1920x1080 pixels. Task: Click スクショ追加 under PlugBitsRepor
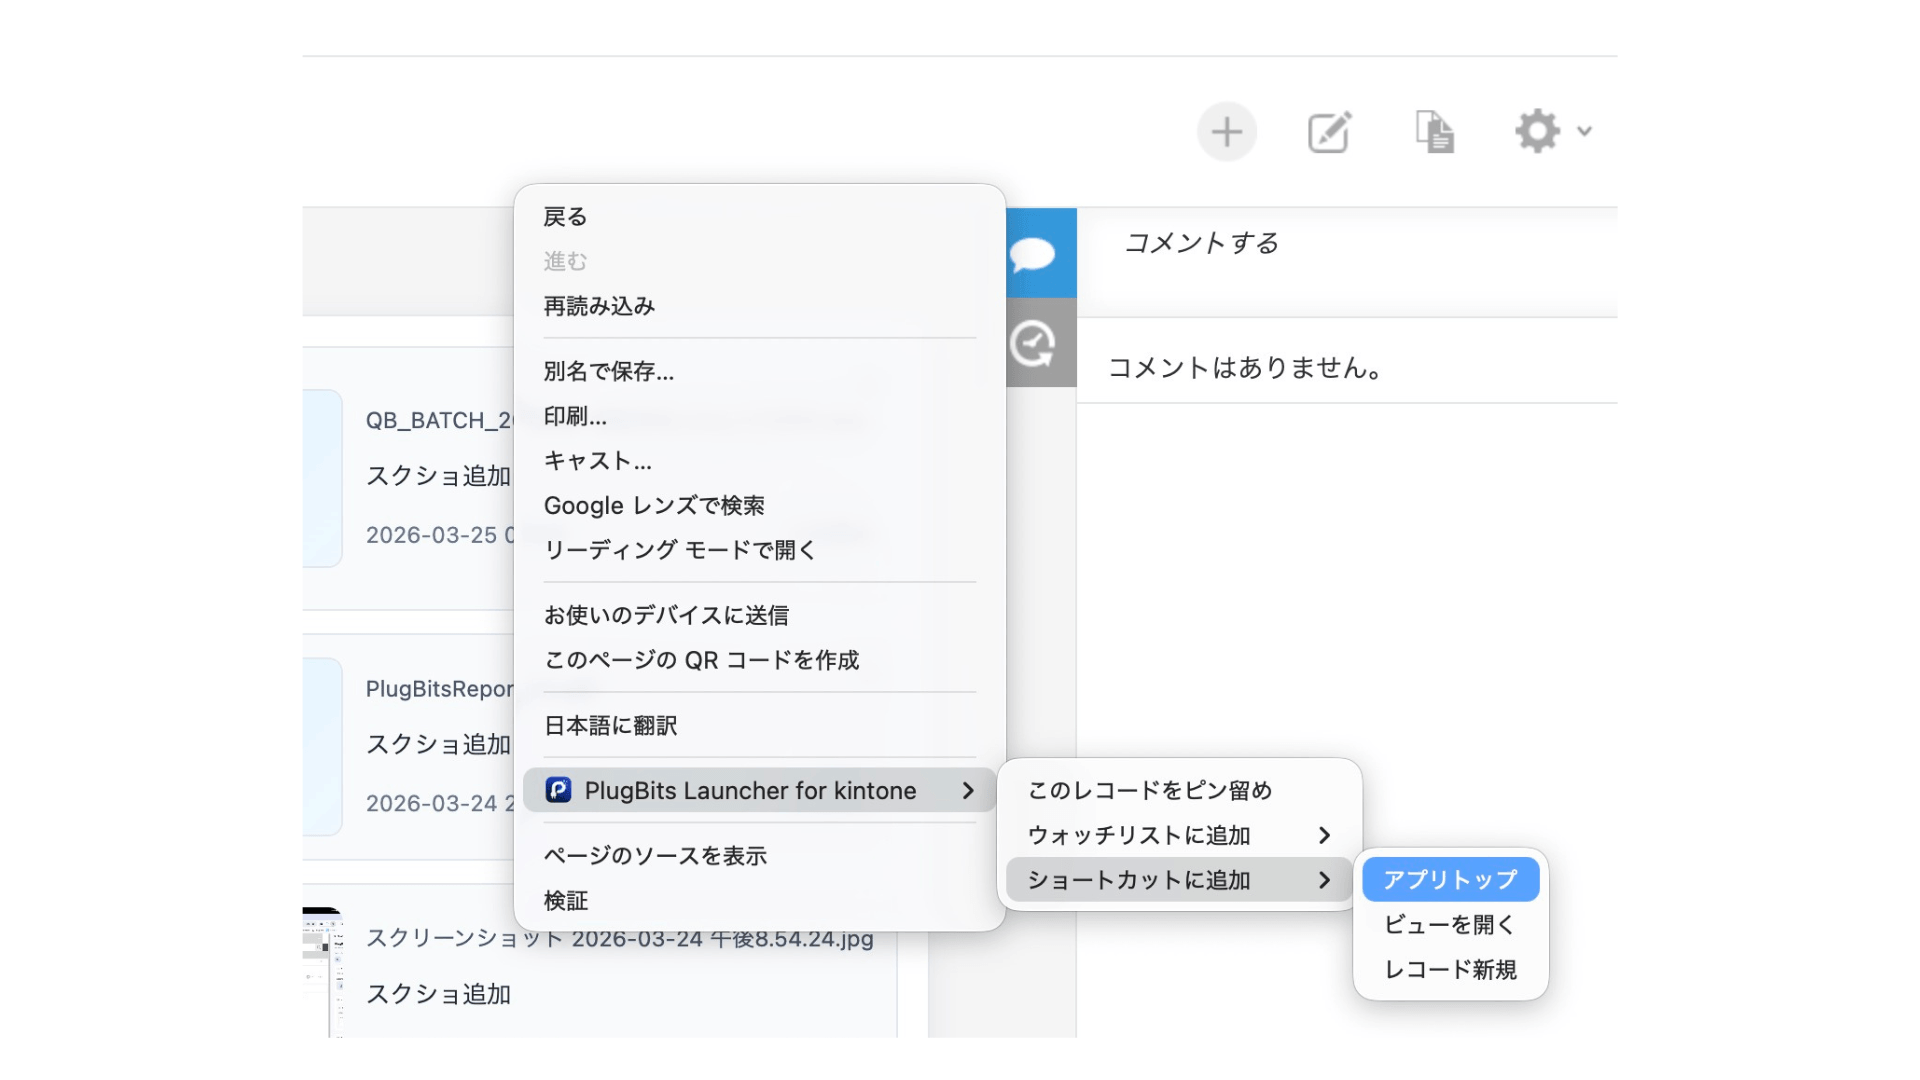(x=438, y=744)
